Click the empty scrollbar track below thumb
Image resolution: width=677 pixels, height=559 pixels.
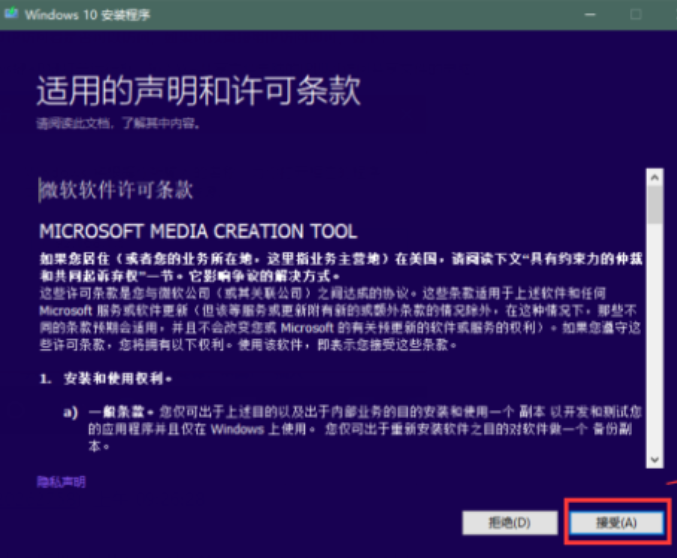tap(654, 340)
